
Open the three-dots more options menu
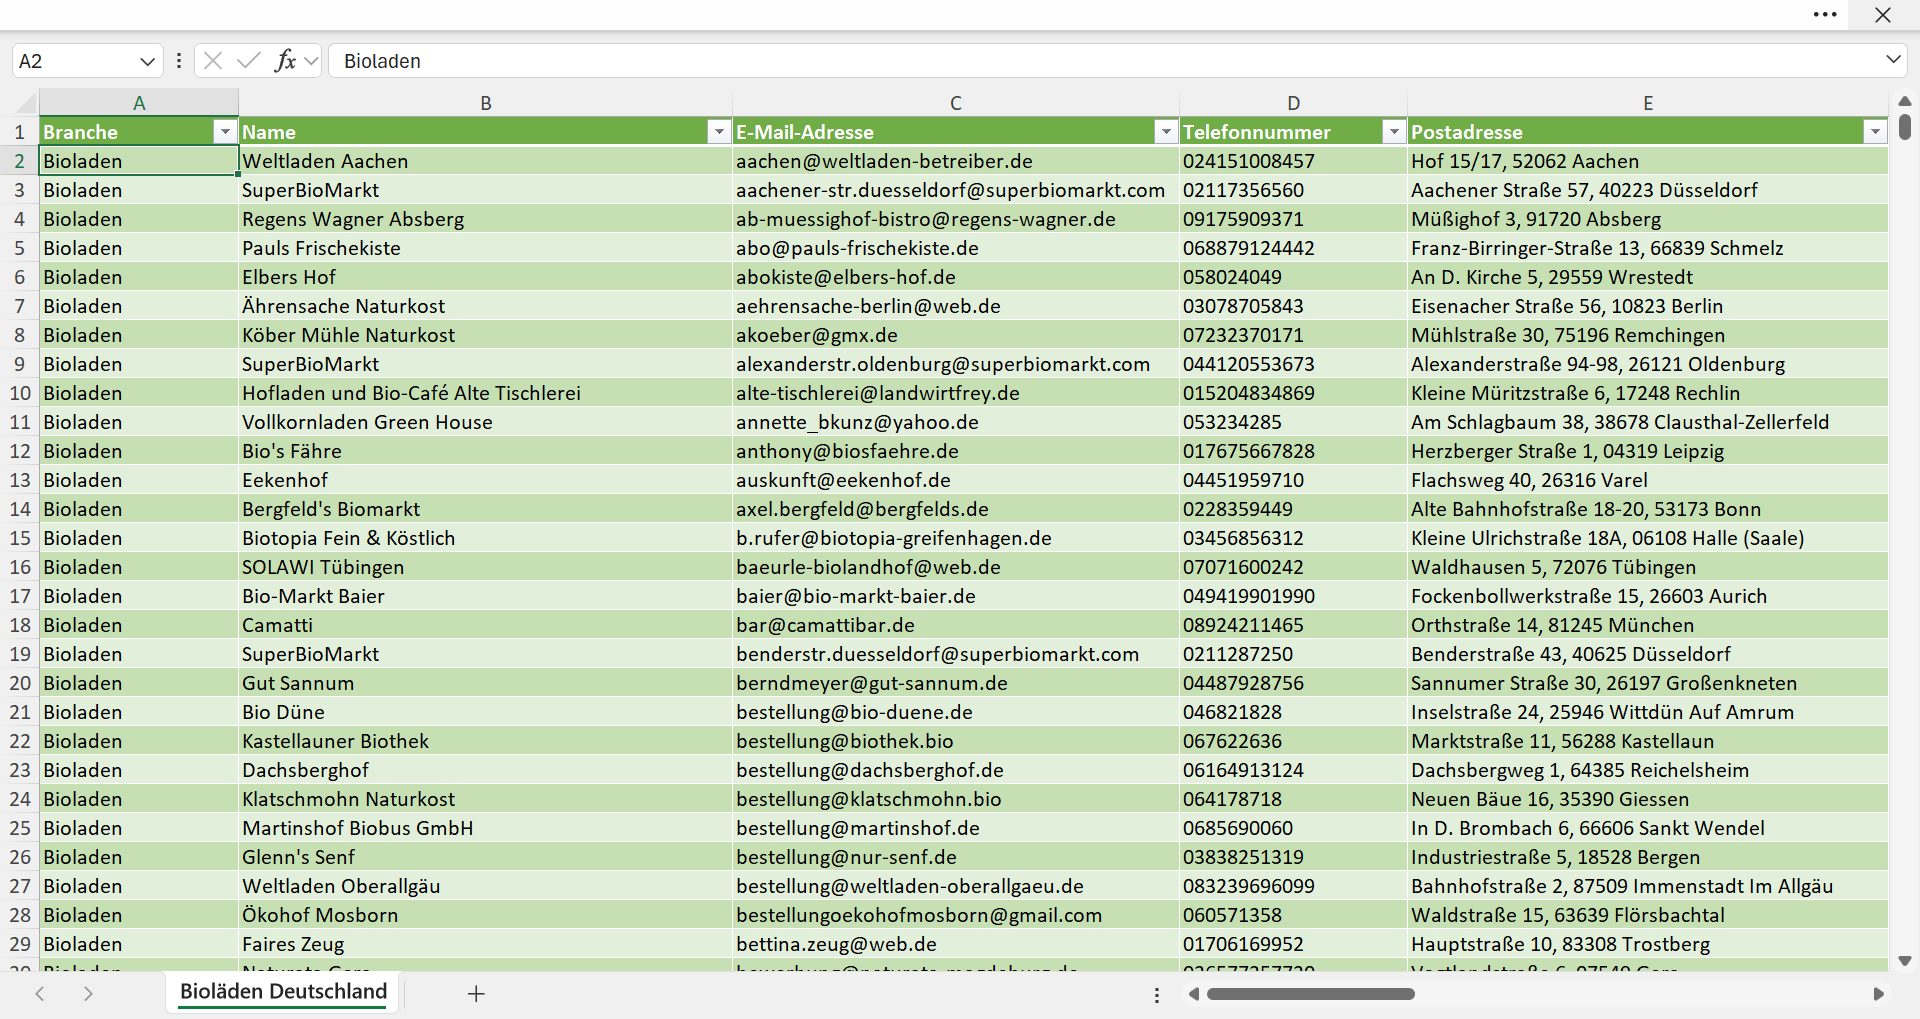(x=1825, y=15)
